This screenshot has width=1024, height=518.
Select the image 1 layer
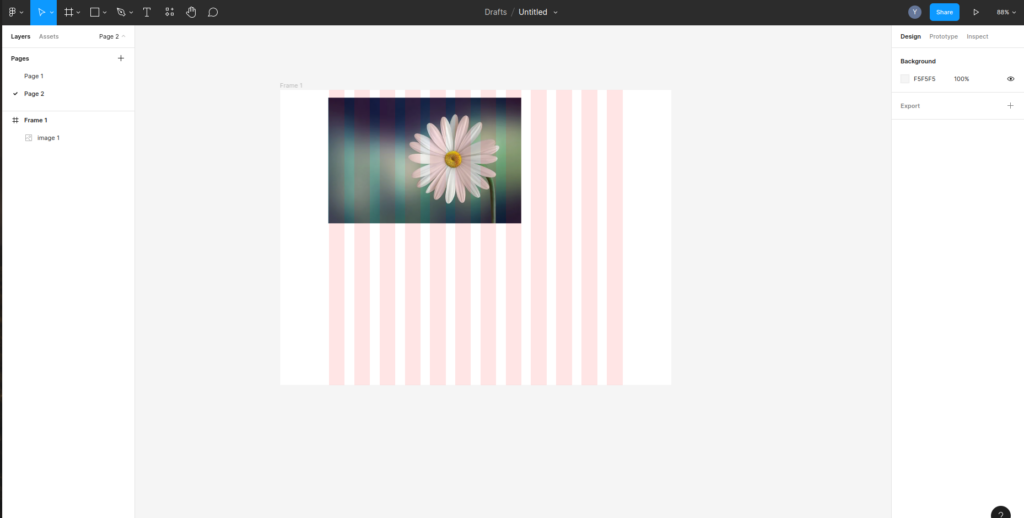[48, 138]
